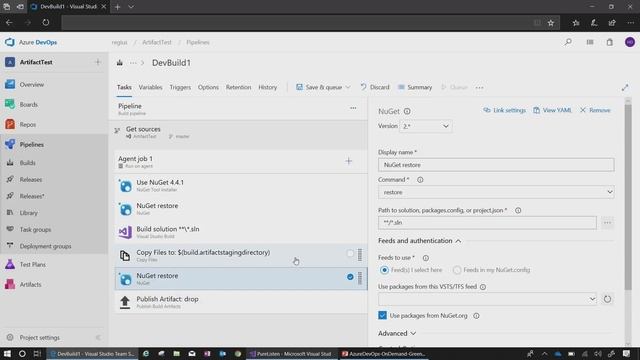This screenshot has height=360, width=640.
Task: Open breadcrumb more options ellipsis beside DevBuild1
Action: 133,63
